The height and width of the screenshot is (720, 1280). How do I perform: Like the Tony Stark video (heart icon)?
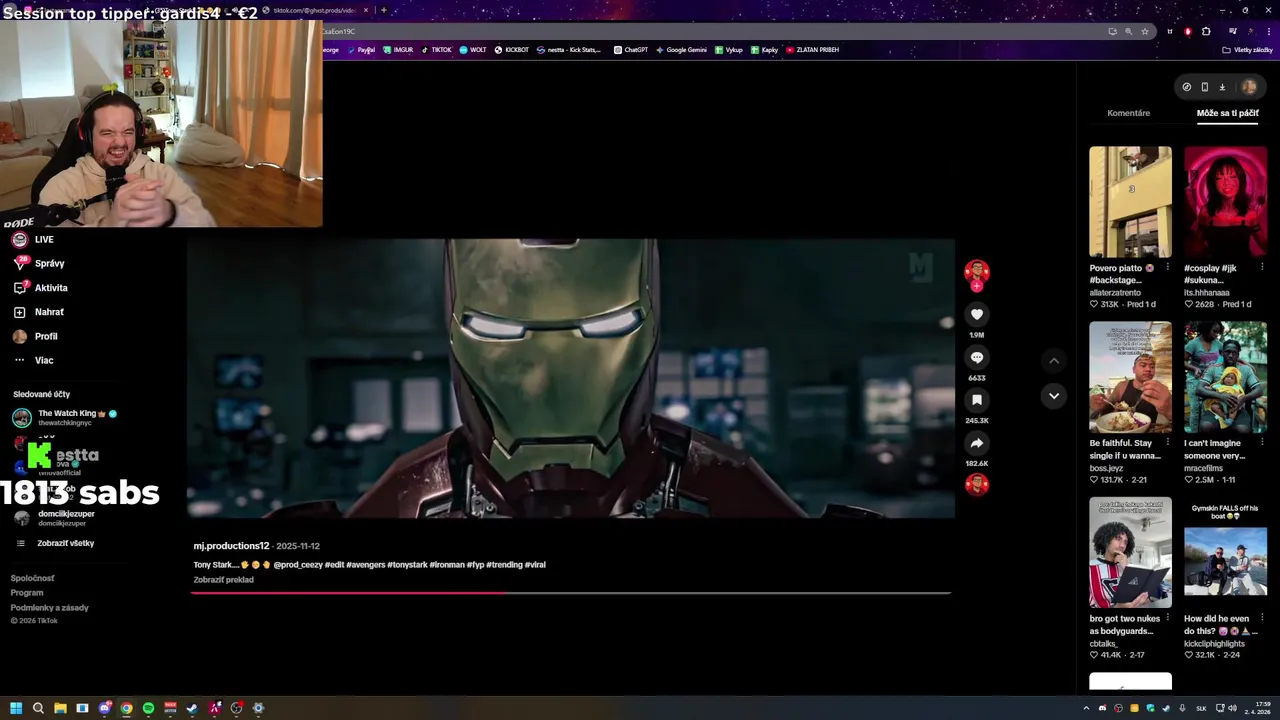click(977, 314)
